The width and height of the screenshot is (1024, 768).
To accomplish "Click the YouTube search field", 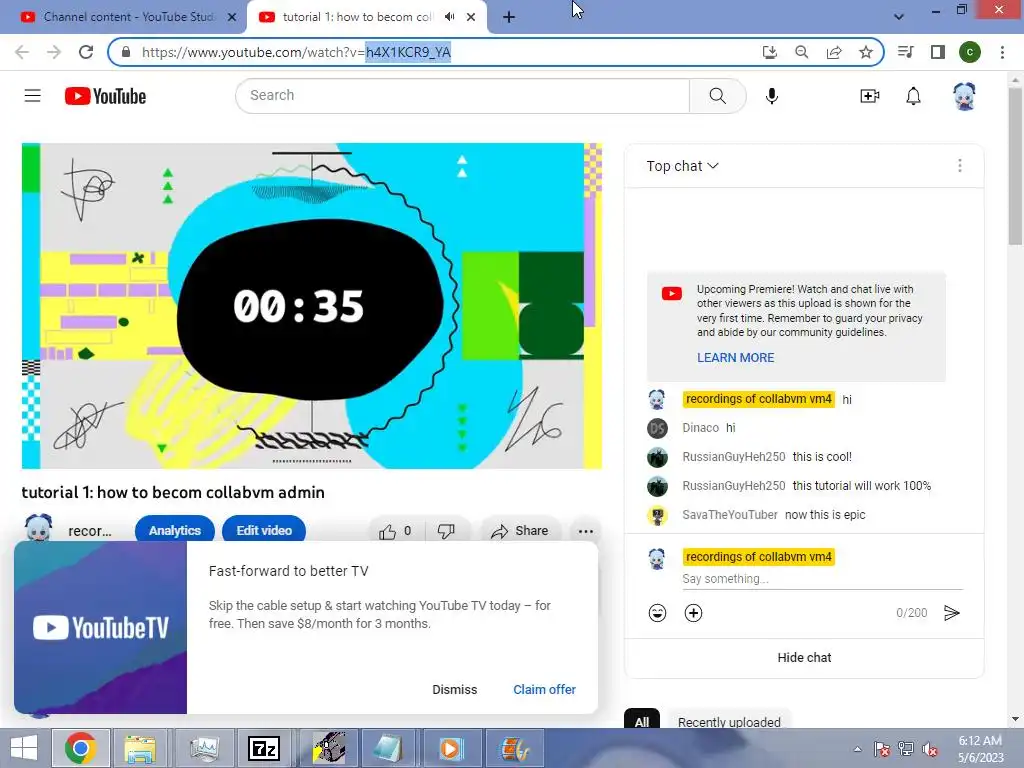I will (x=462, y=96).
